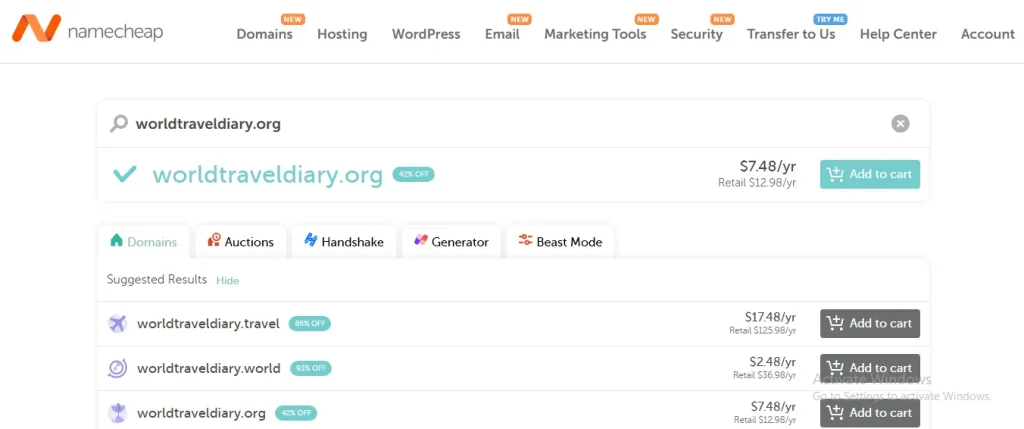Open the Security navigation menu

[x=696, y=34]
